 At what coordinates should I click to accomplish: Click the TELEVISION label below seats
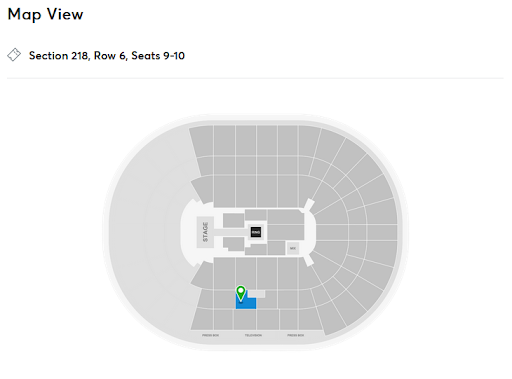coord(253,335)
